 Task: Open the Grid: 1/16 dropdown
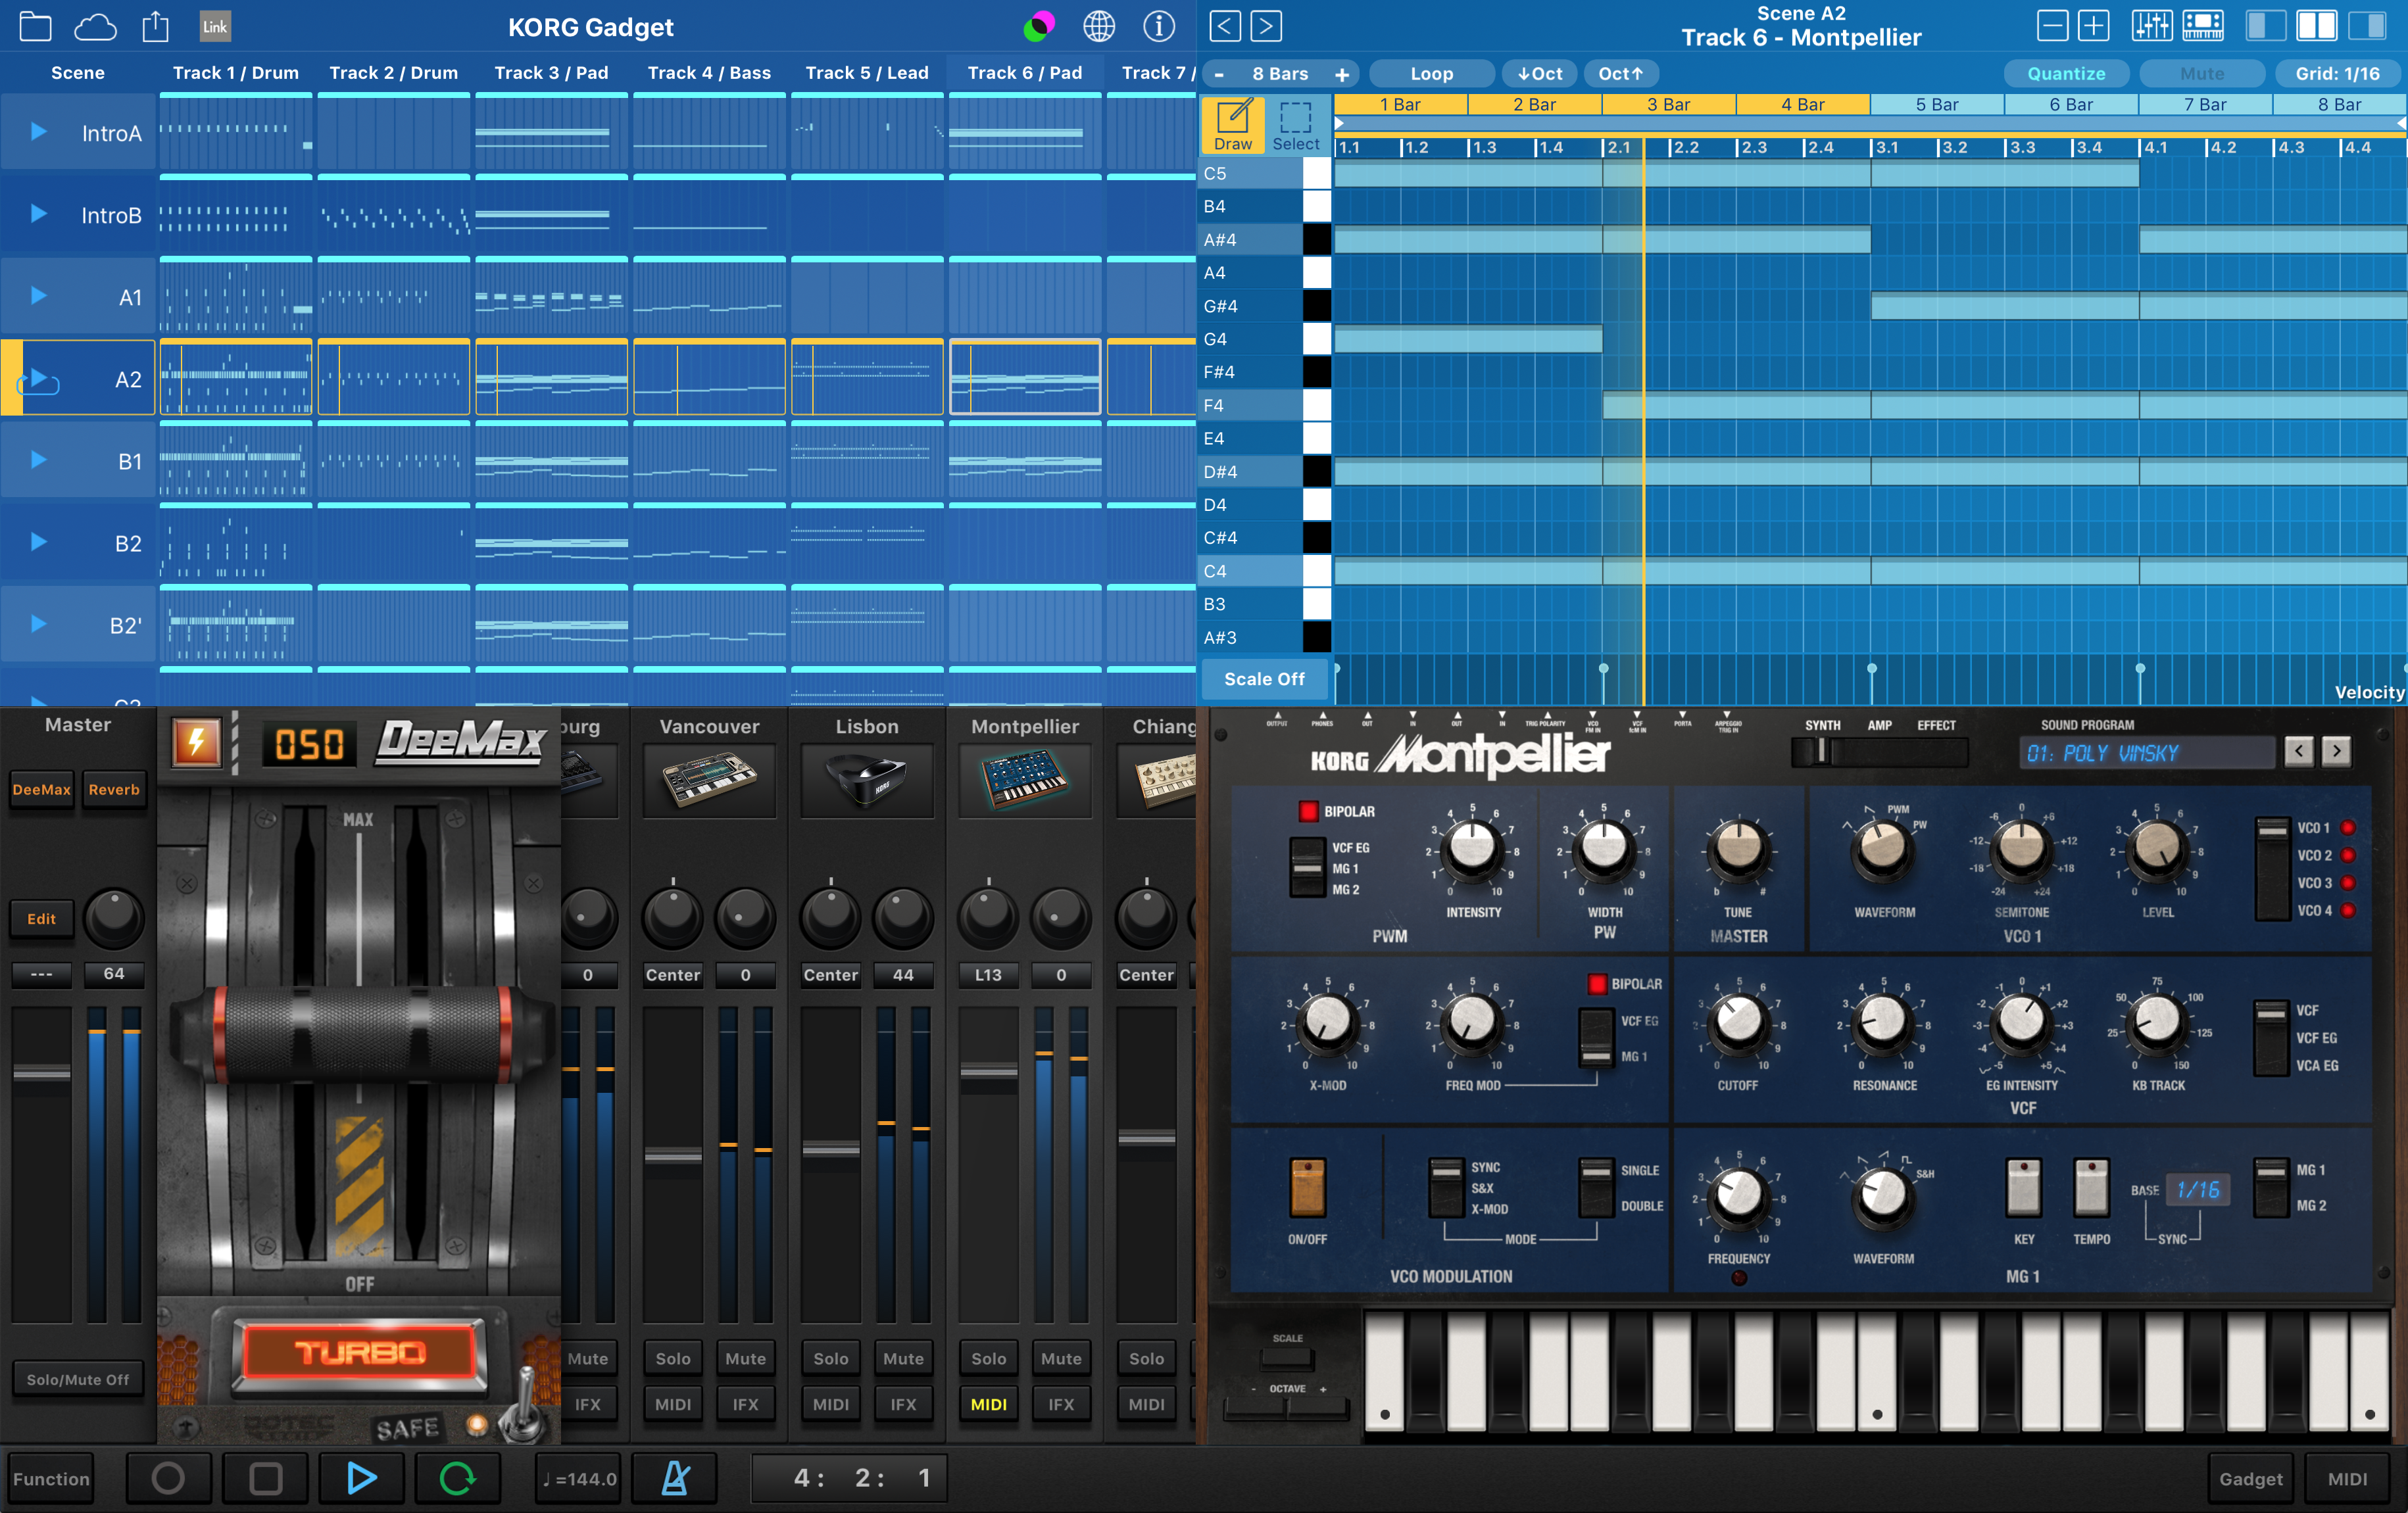click(x=2338, y=73)
